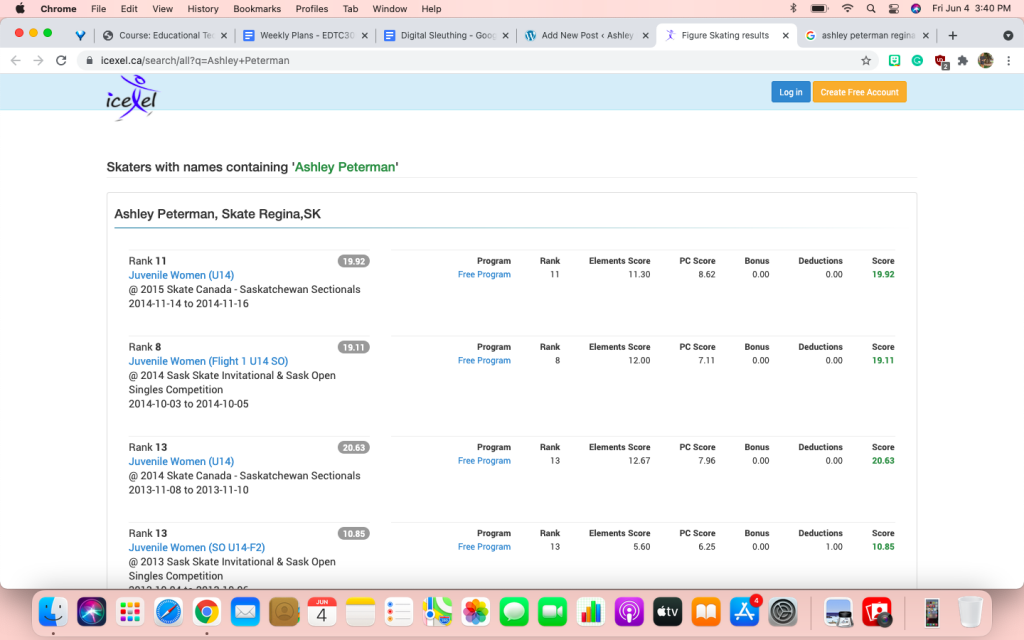1024x640 pixels.
Task: Switch to the Weekly Plans tab
Action: (306, 35)
